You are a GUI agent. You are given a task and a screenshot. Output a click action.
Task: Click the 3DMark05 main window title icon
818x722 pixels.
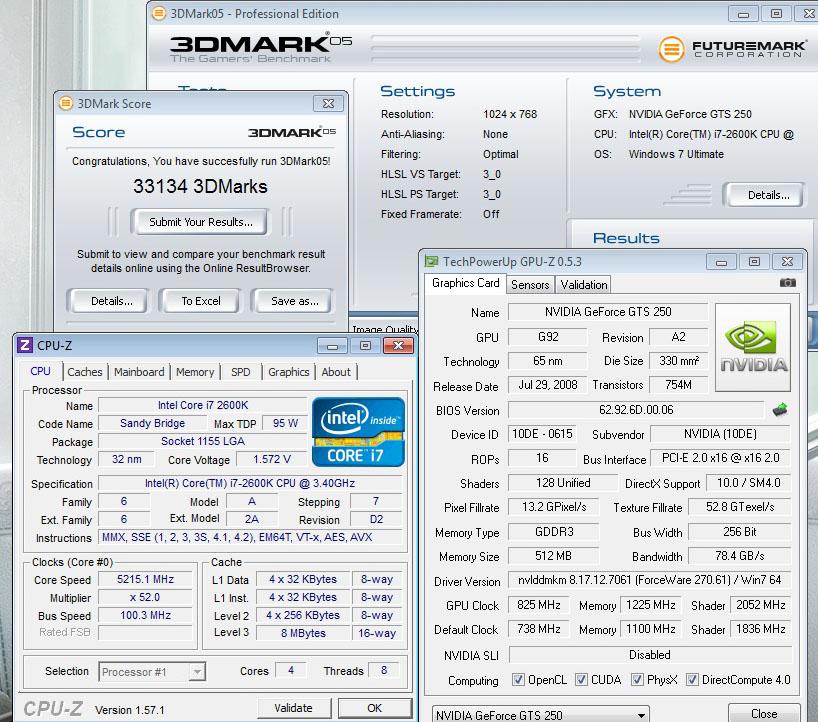(159, 13)
